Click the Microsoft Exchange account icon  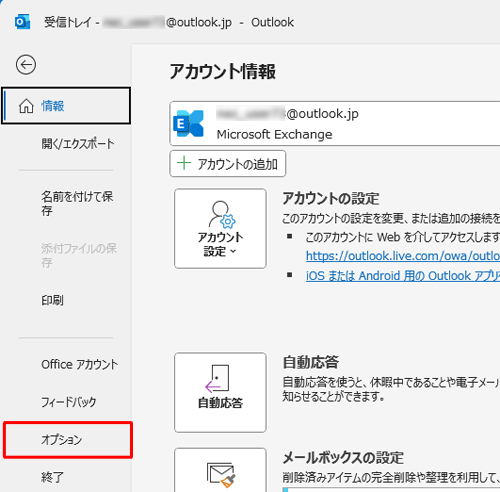coord(188,124)
